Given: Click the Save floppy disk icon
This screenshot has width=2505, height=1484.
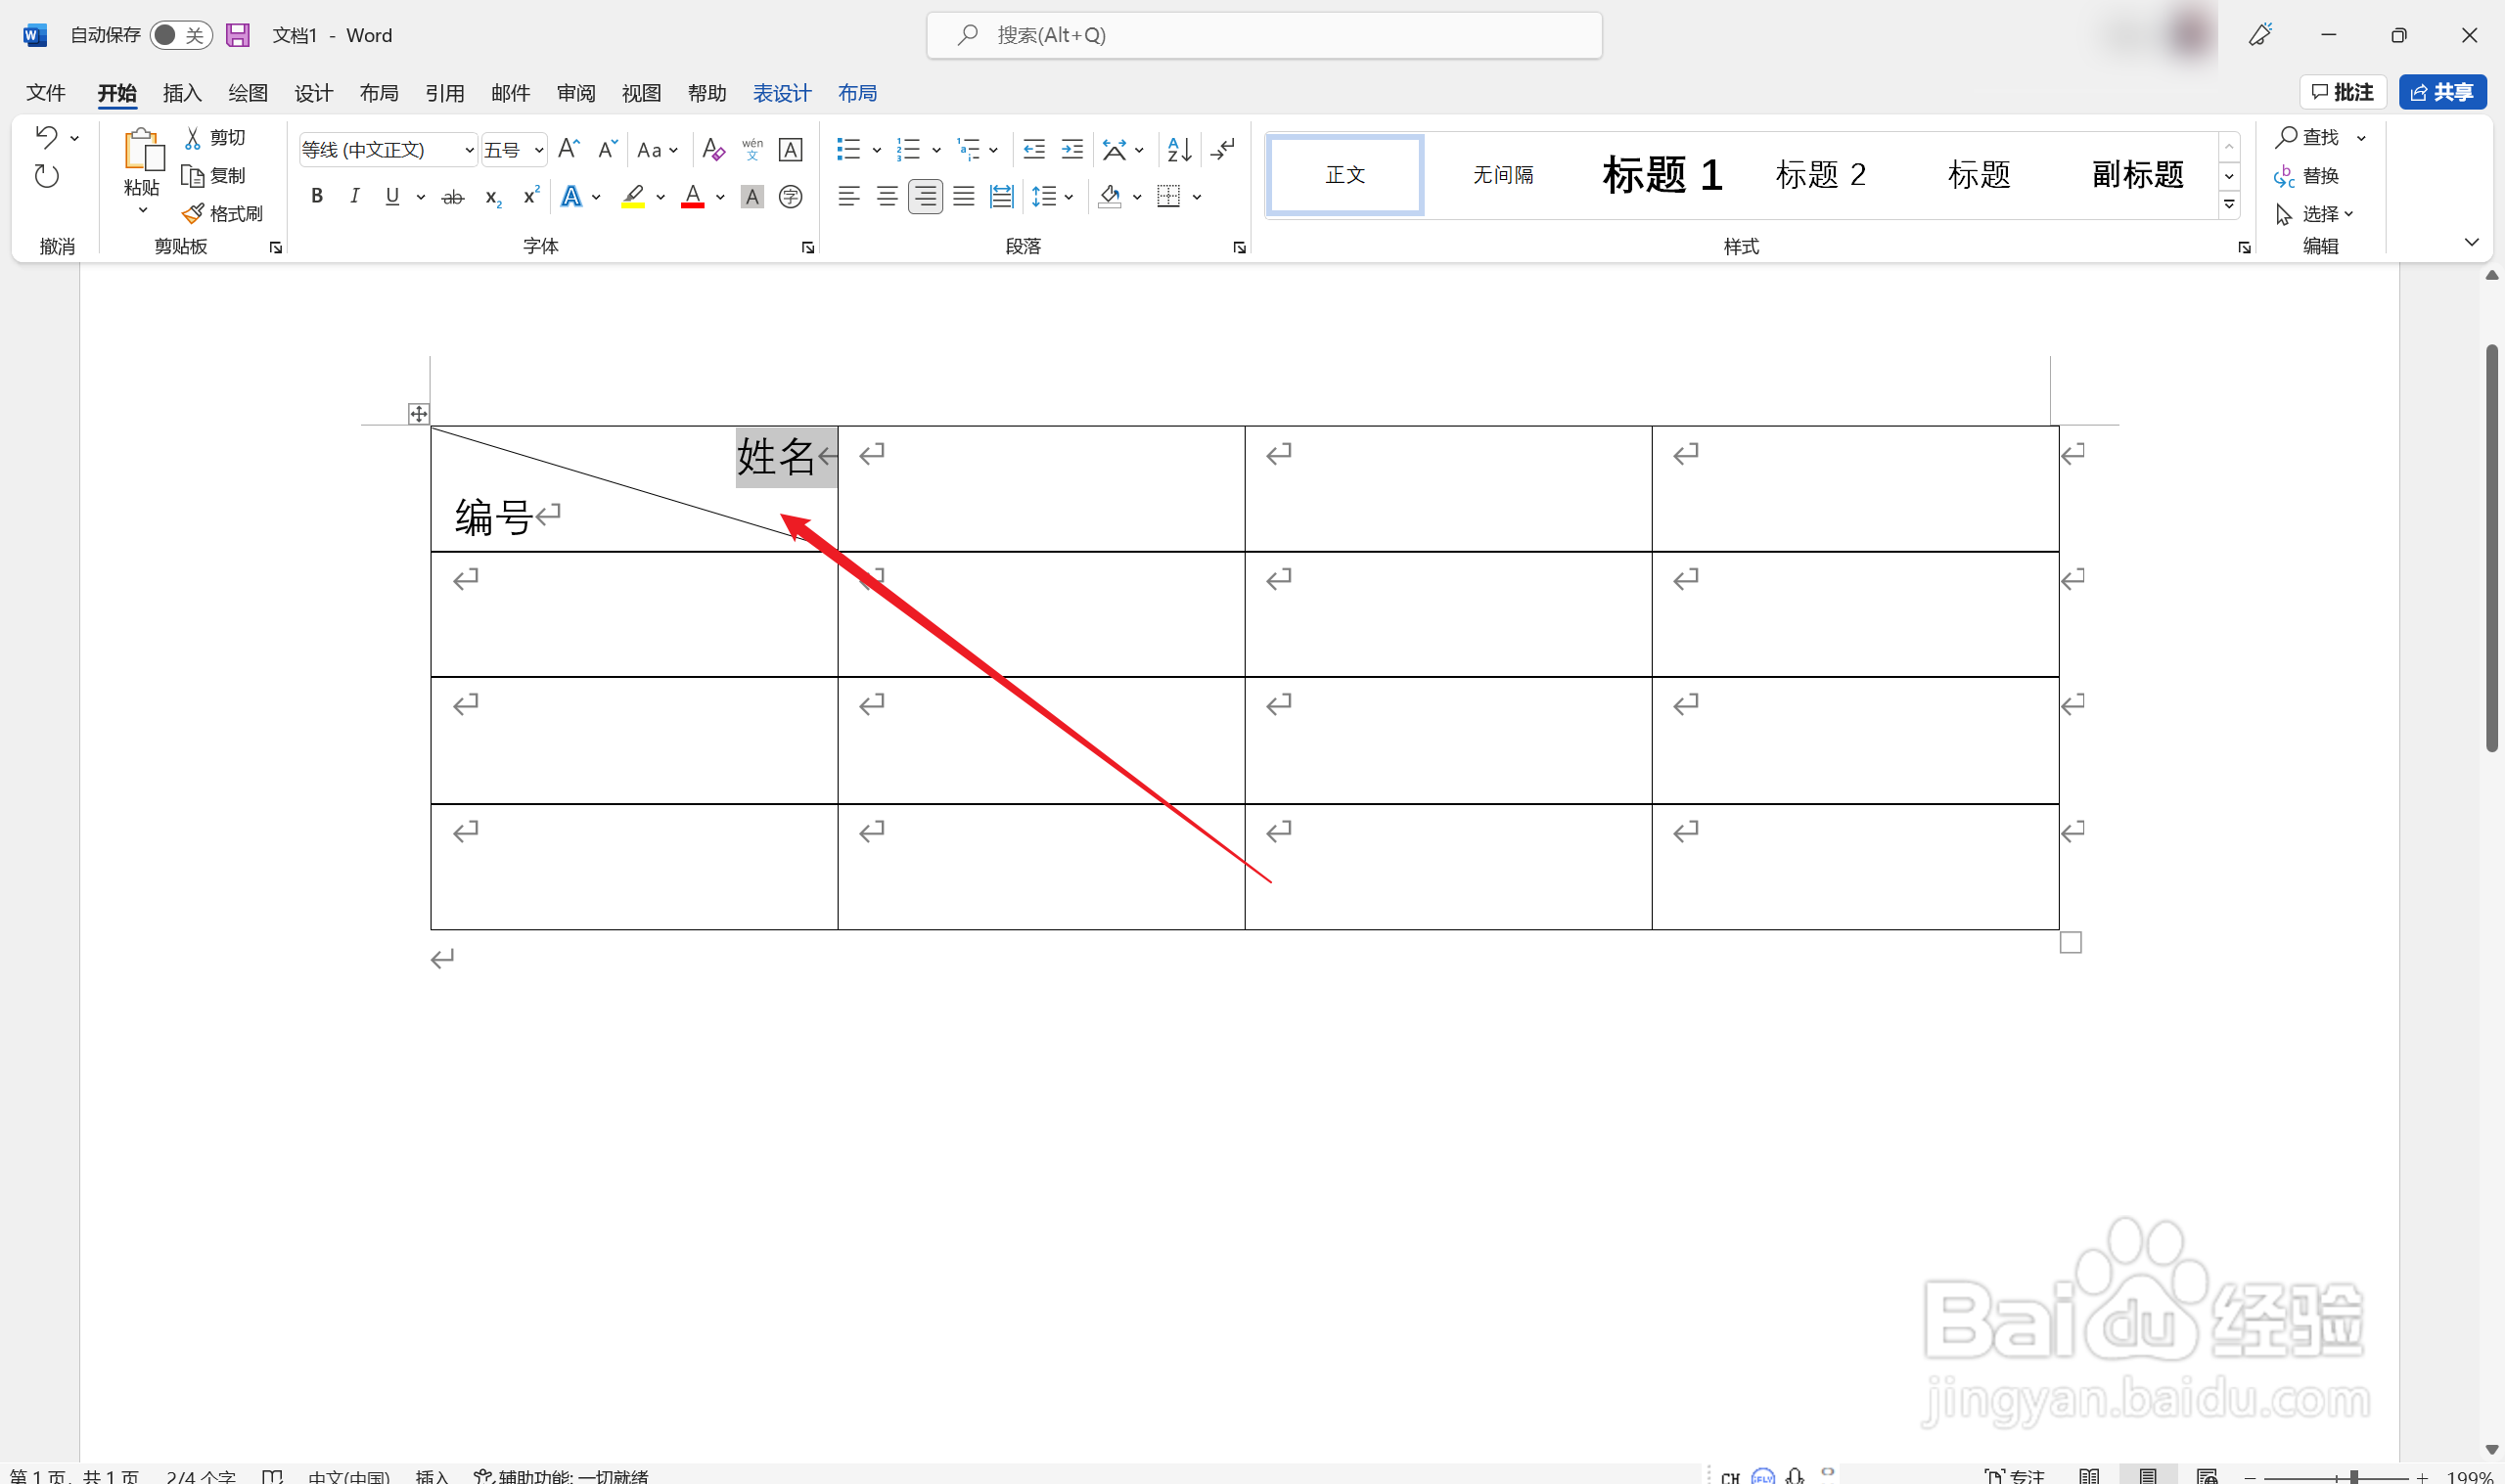Looking at the screenshot, I should (237, 35).
